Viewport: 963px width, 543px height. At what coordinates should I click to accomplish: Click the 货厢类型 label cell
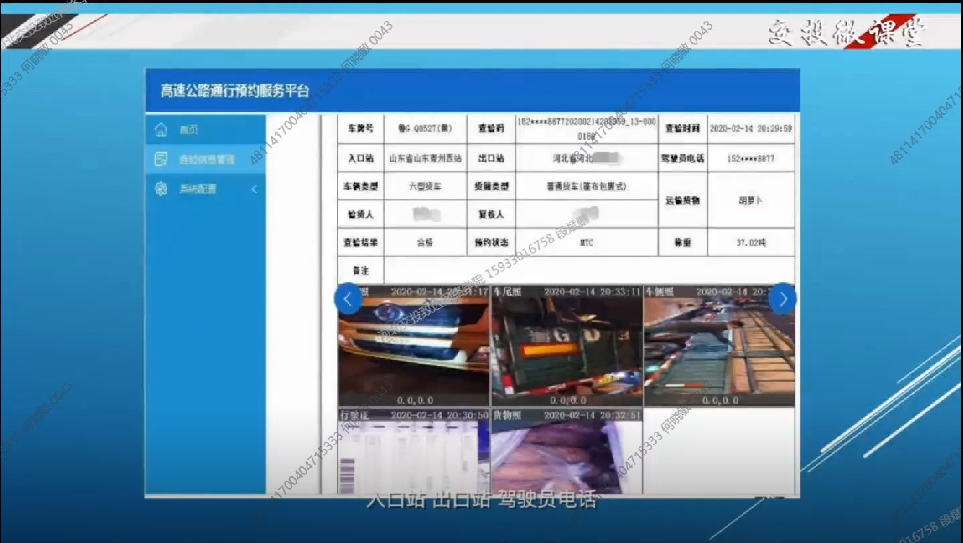pyautogui.click(x=491, y=186)
